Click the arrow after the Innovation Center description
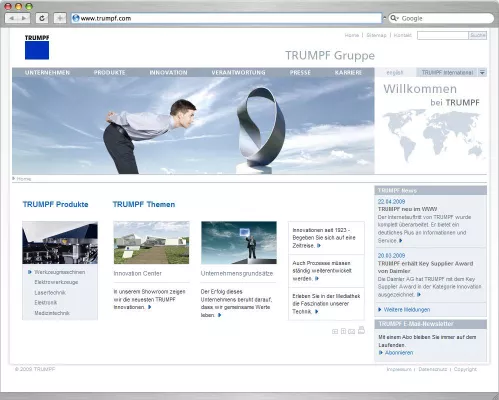This screenshot has width=499, height=400. point(150,307)
